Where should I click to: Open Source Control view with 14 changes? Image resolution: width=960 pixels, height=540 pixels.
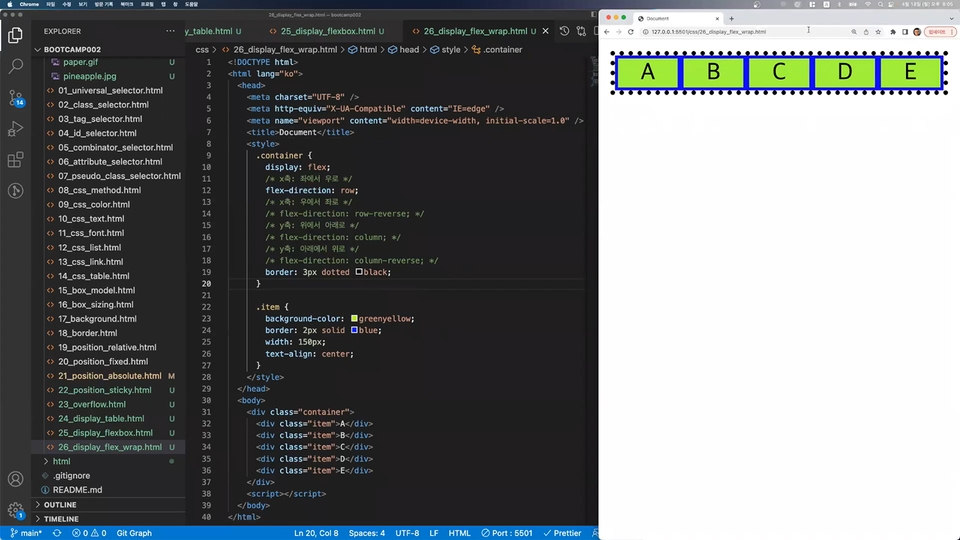click(15, 97)
